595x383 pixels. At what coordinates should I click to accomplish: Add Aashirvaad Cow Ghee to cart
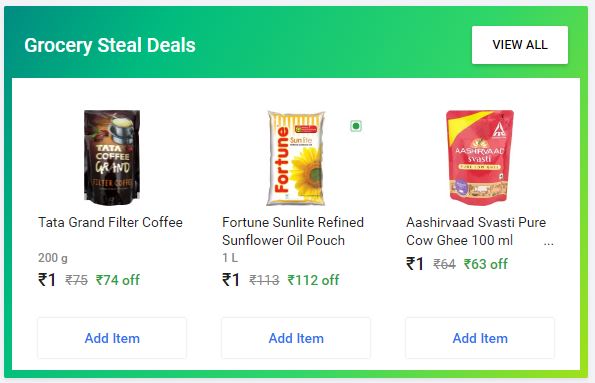coord(480,338)
